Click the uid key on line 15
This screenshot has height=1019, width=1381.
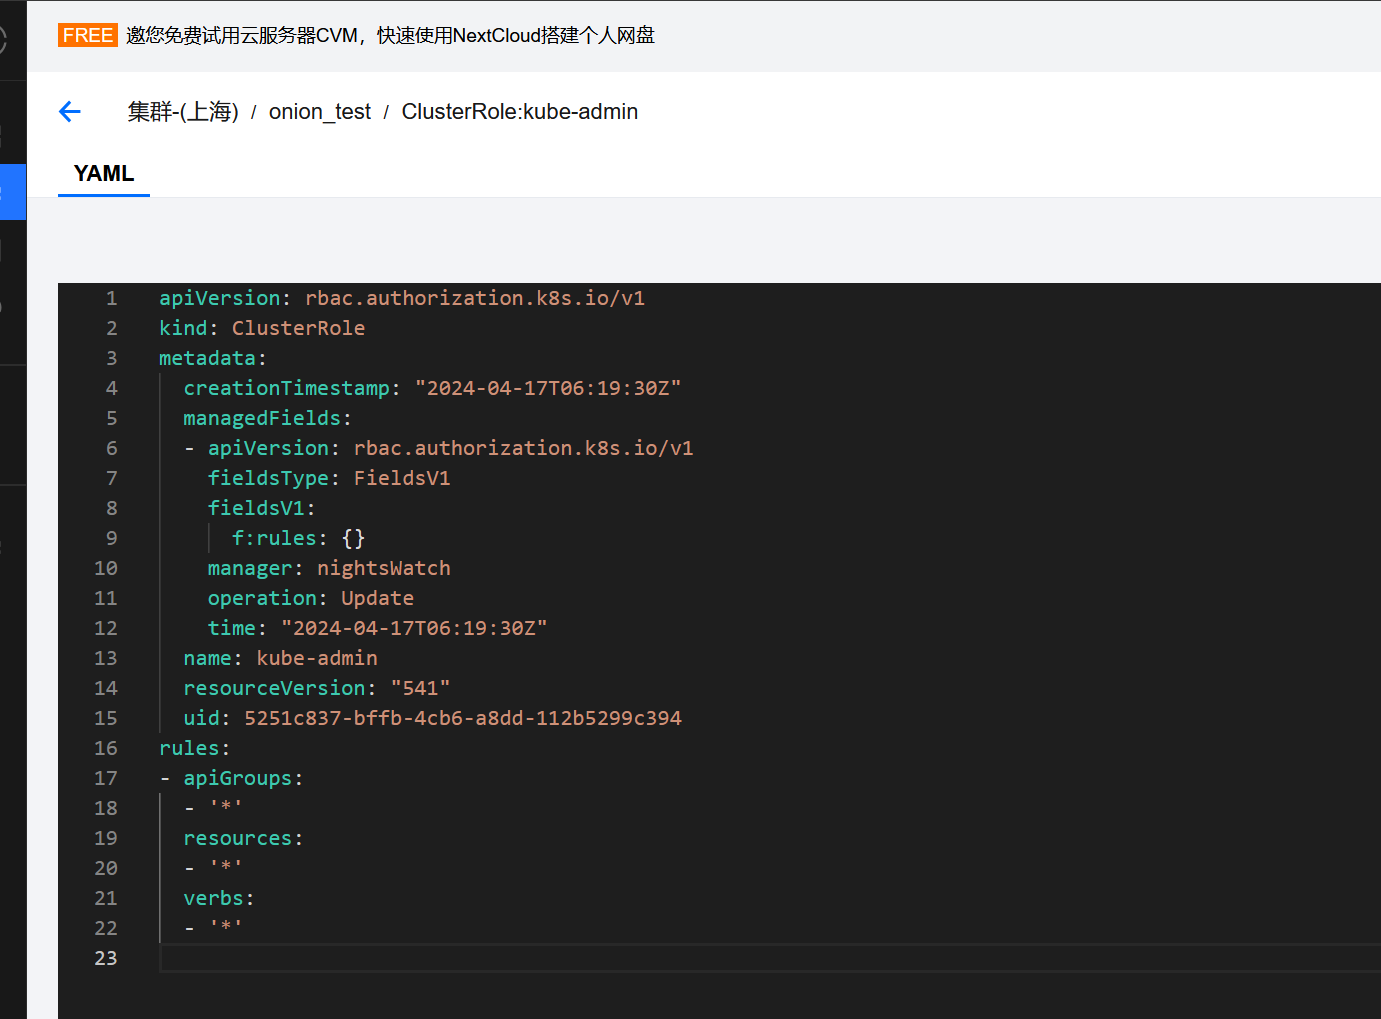point(201,718)
